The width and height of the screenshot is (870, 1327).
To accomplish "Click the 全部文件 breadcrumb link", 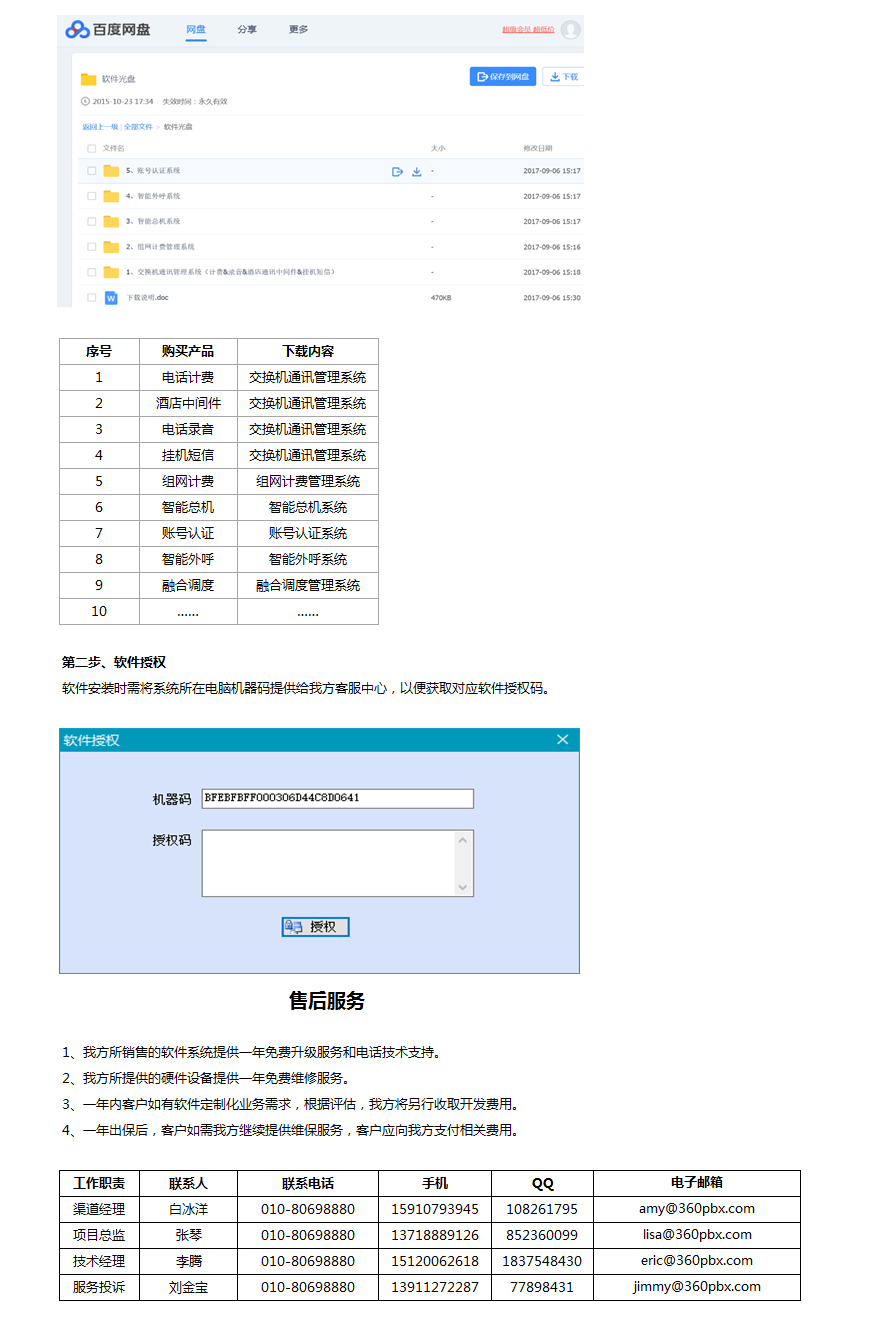I will point(138,127).
